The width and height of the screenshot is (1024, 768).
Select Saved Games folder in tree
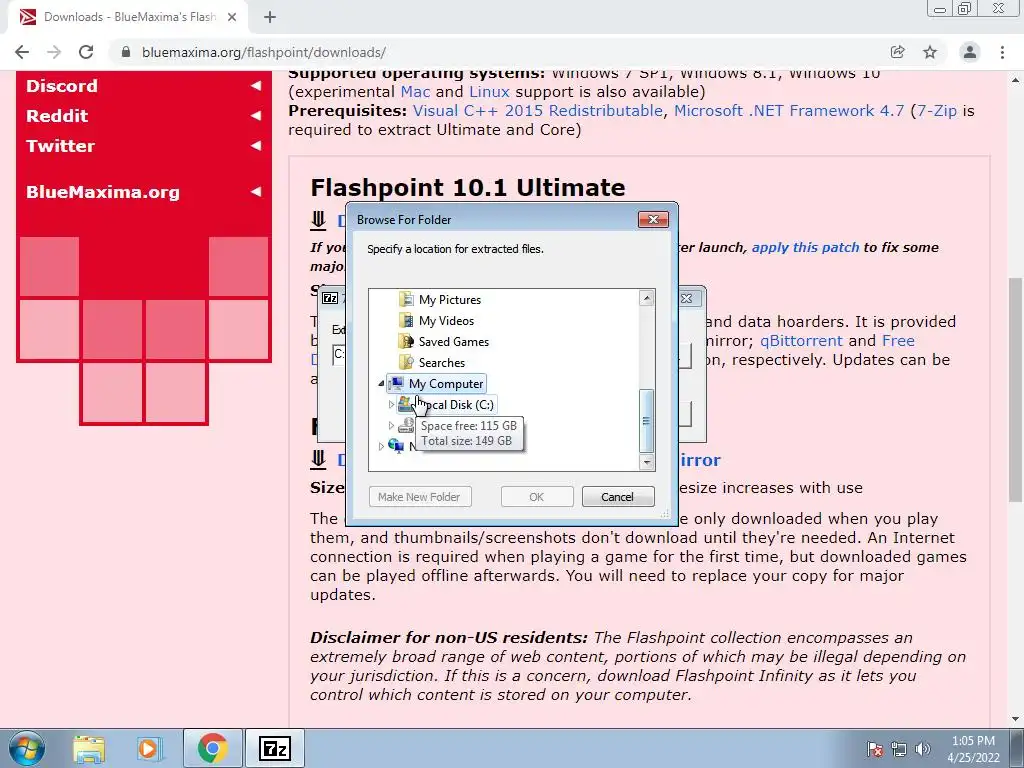coord(454,342)
